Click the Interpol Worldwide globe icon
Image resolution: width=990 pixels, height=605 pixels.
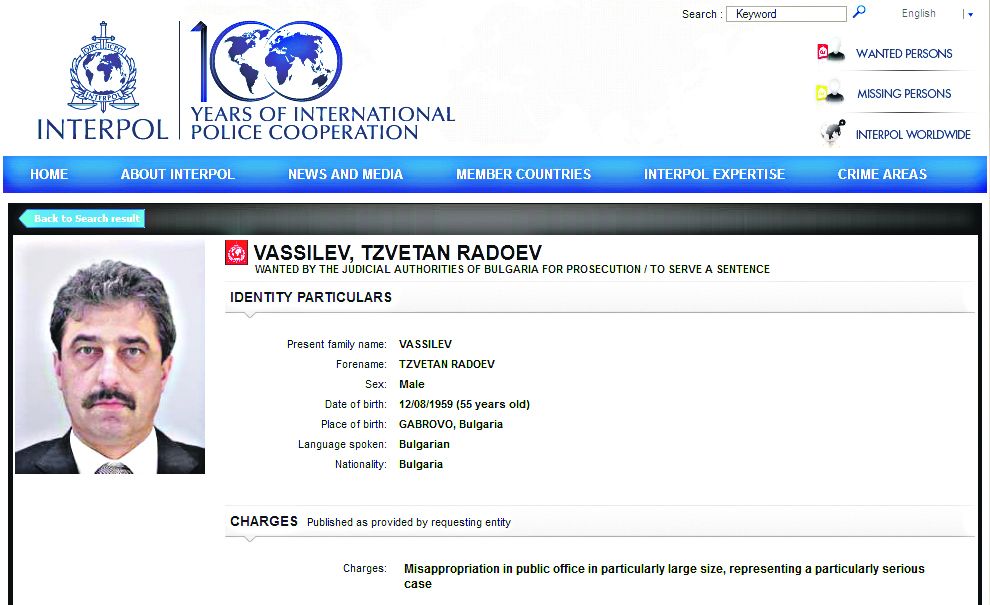(x=831, y=134)
